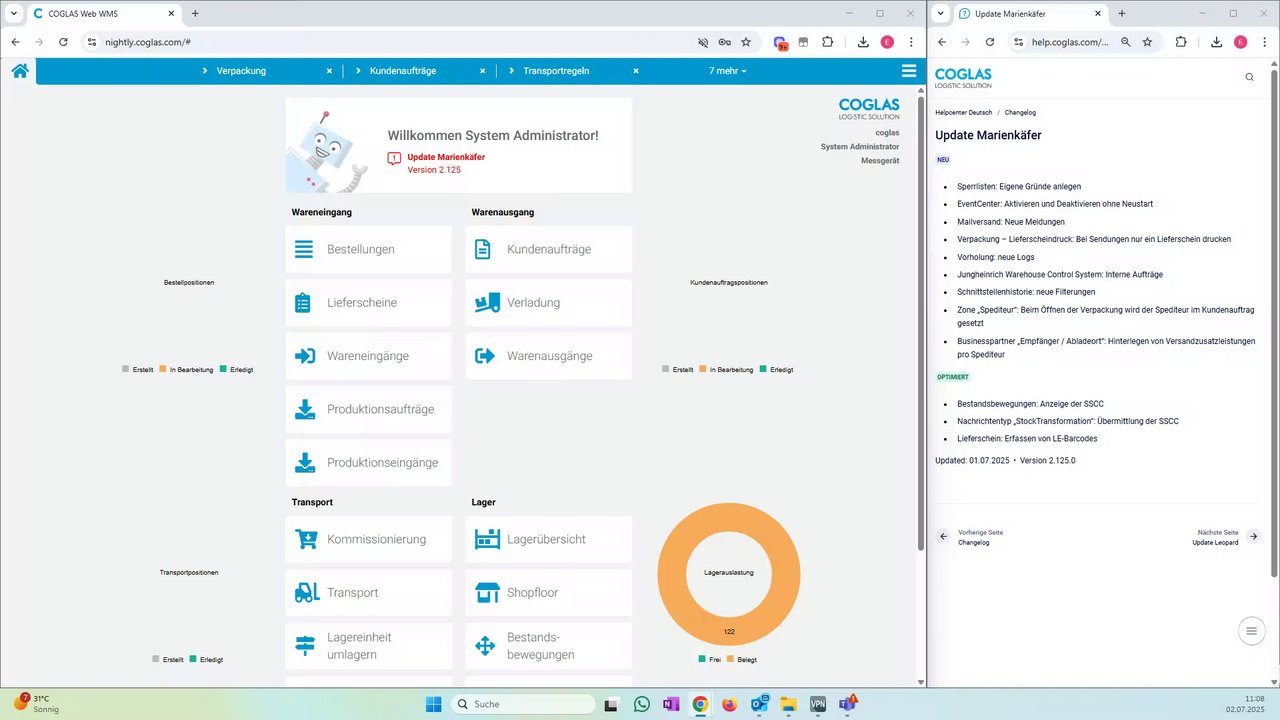This screenshot has height=720, width=1280.
Task: Toggle 'In Bearbeitung' legend in Bestellpositionen chart
Action: tap(186, 370)
